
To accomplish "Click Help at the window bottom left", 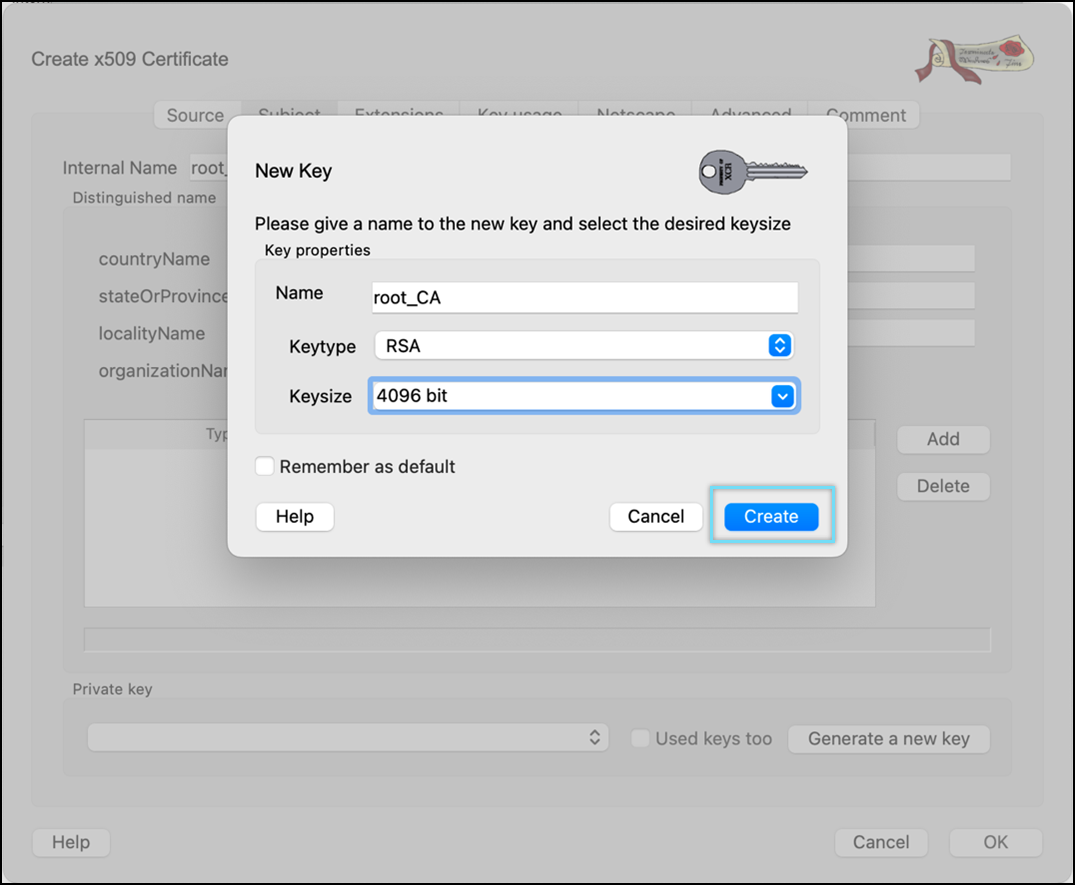I will [x=71, y=842].
